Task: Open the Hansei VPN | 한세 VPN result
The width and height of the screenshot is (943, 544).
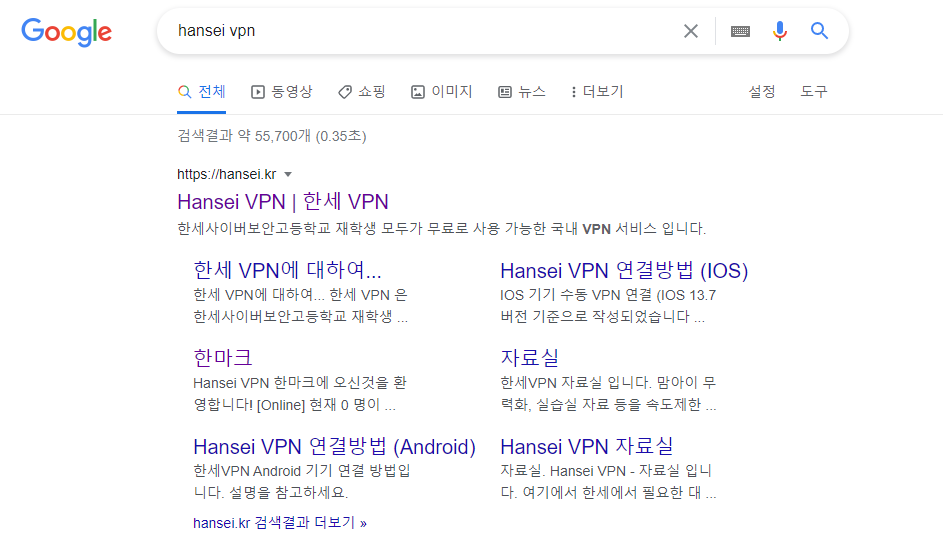Action: click(x=283, y=201)
